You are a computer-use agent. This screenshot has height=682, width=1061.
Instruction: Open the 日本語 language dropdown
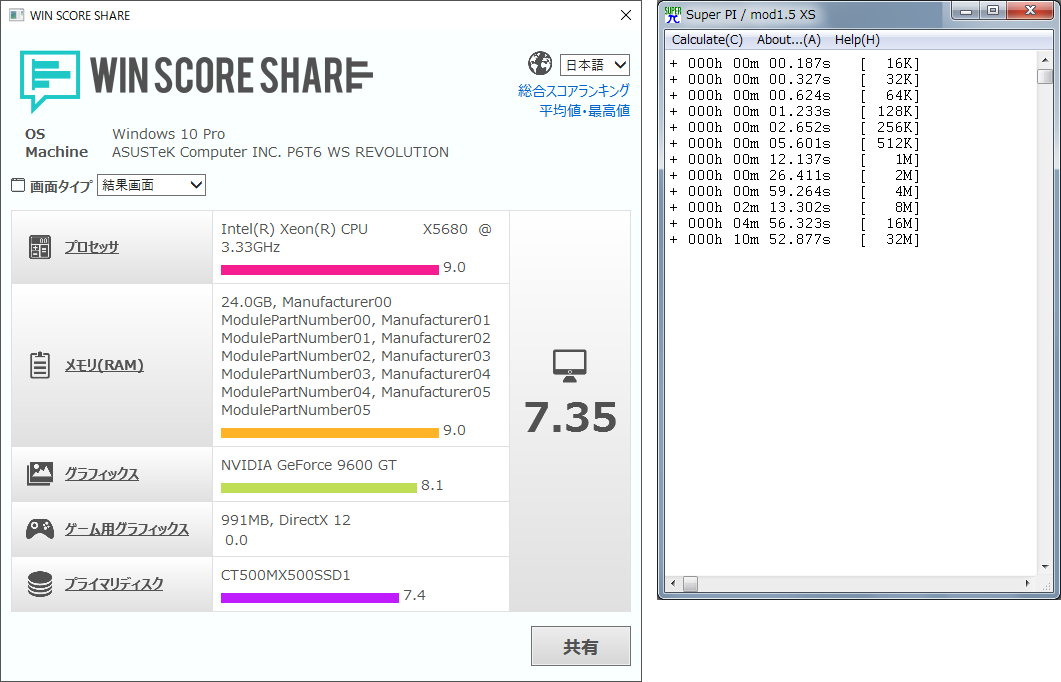(x=595, y=65)
